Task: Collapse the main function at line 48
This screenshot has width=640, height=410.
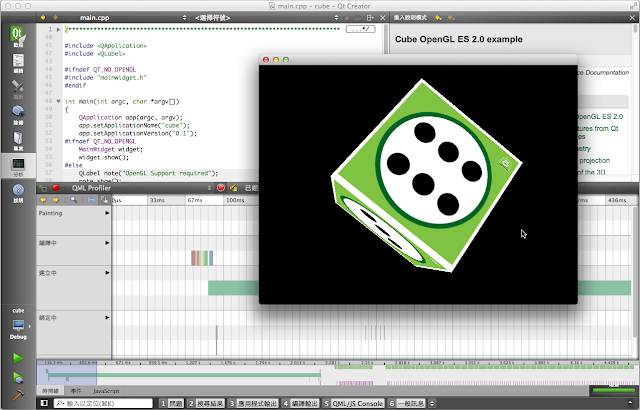Action: click(x=58, y=101)
